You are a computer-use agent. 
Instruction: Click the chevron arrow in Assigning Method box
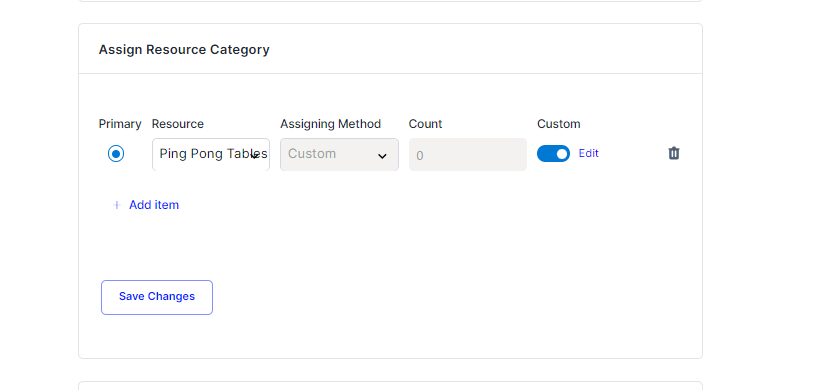pyautogui.click(x=383, y=156)
